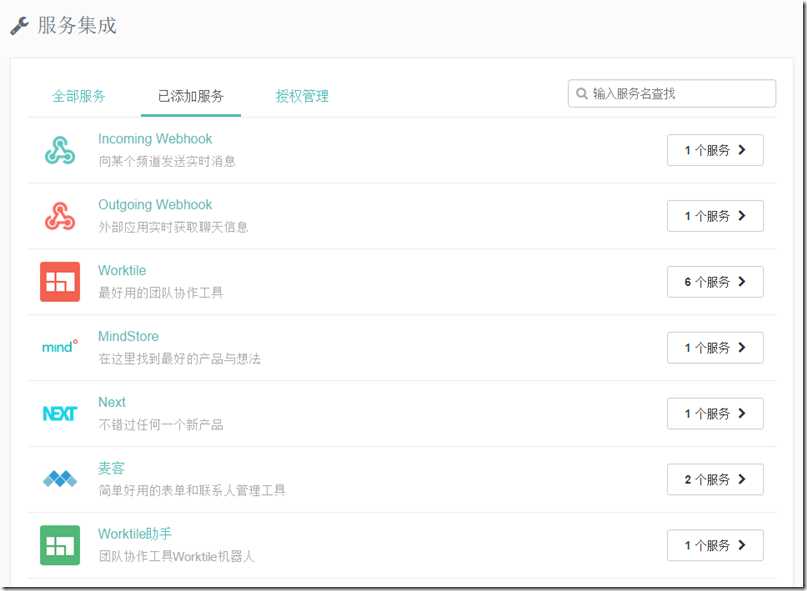Open MindStore 1 个服务 button
Screen dimensions: 807x591
tap(715, 348)
